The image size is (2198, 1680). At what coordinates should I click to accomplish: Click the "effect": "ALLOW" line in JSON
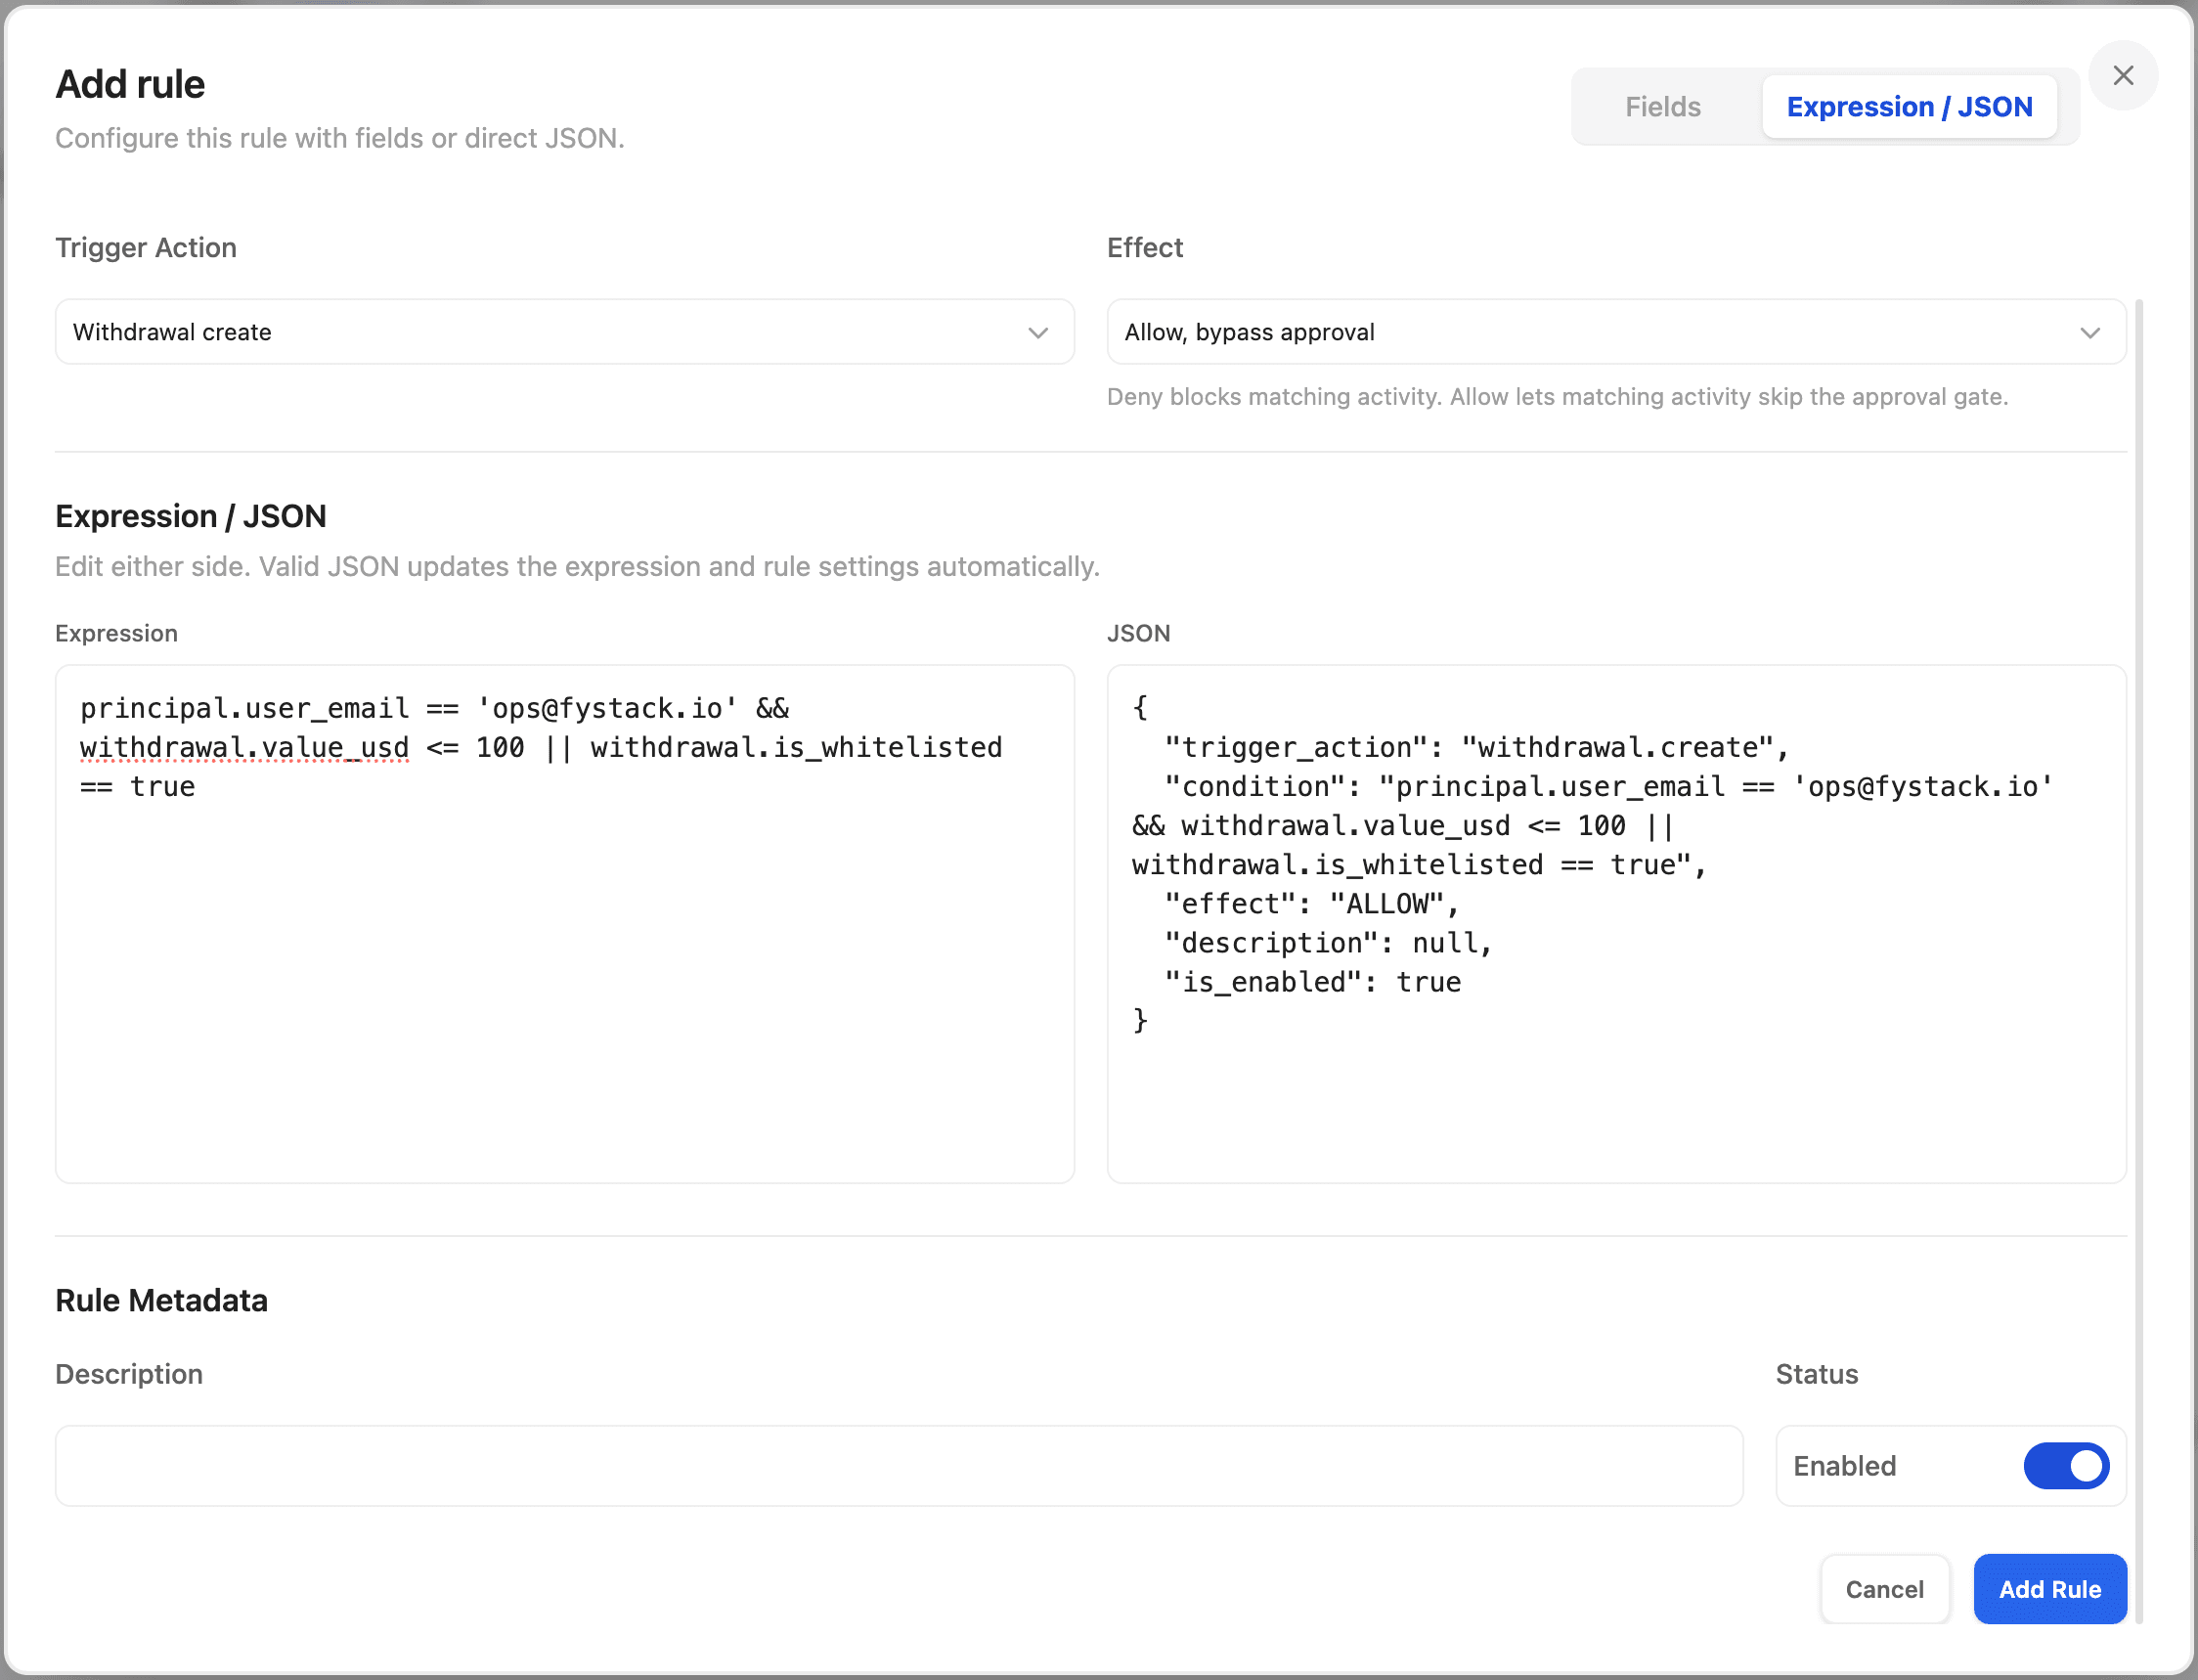click(x=1311, y=904)
